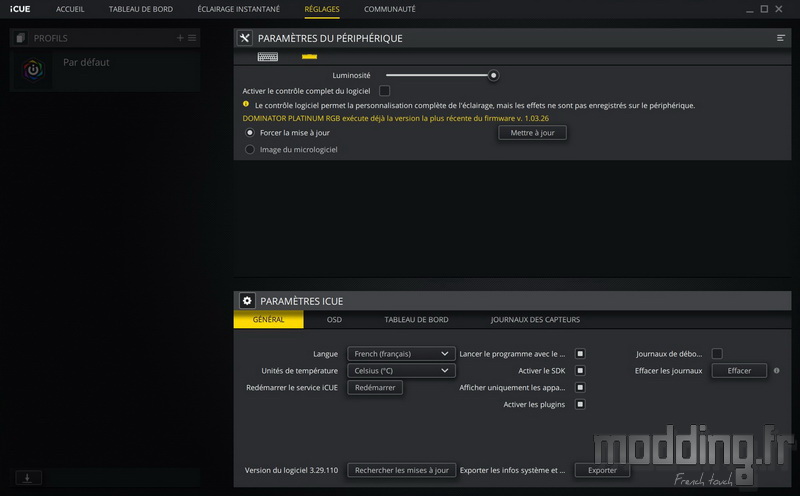Viewport: 800px width, 496px height.
Task: Toggle Afficher uniquement les appa... checkbox
Action: [580, 387]
